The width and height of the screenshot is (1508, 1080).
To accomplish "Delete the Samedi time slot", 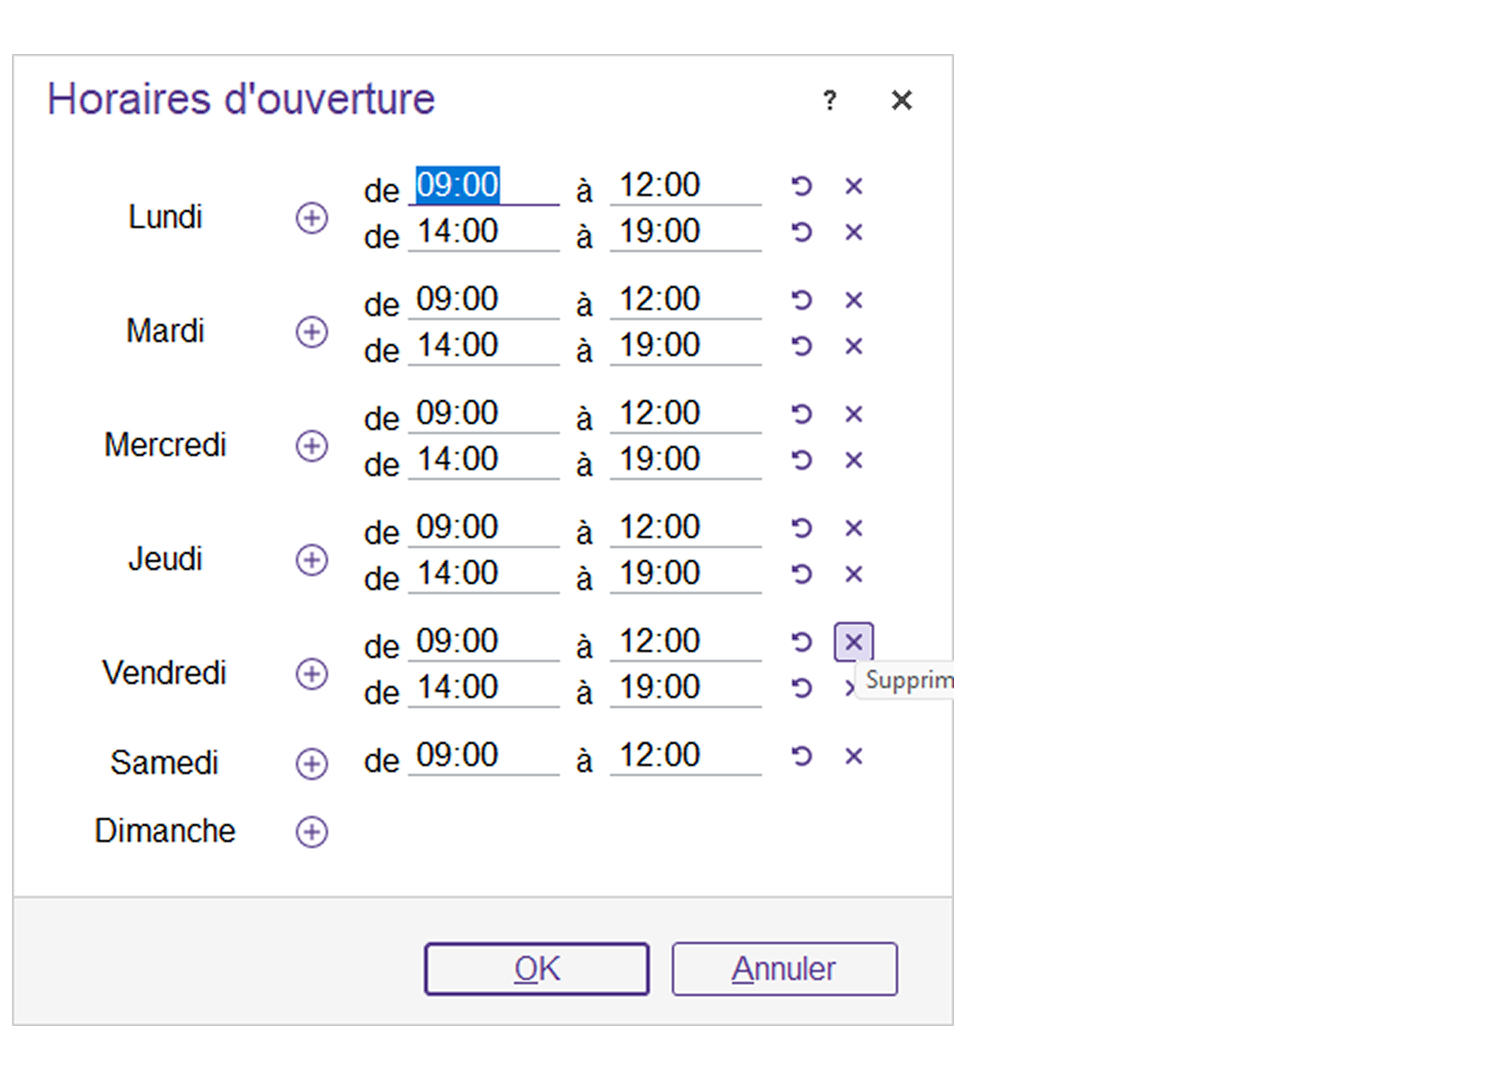I will 853,756.
